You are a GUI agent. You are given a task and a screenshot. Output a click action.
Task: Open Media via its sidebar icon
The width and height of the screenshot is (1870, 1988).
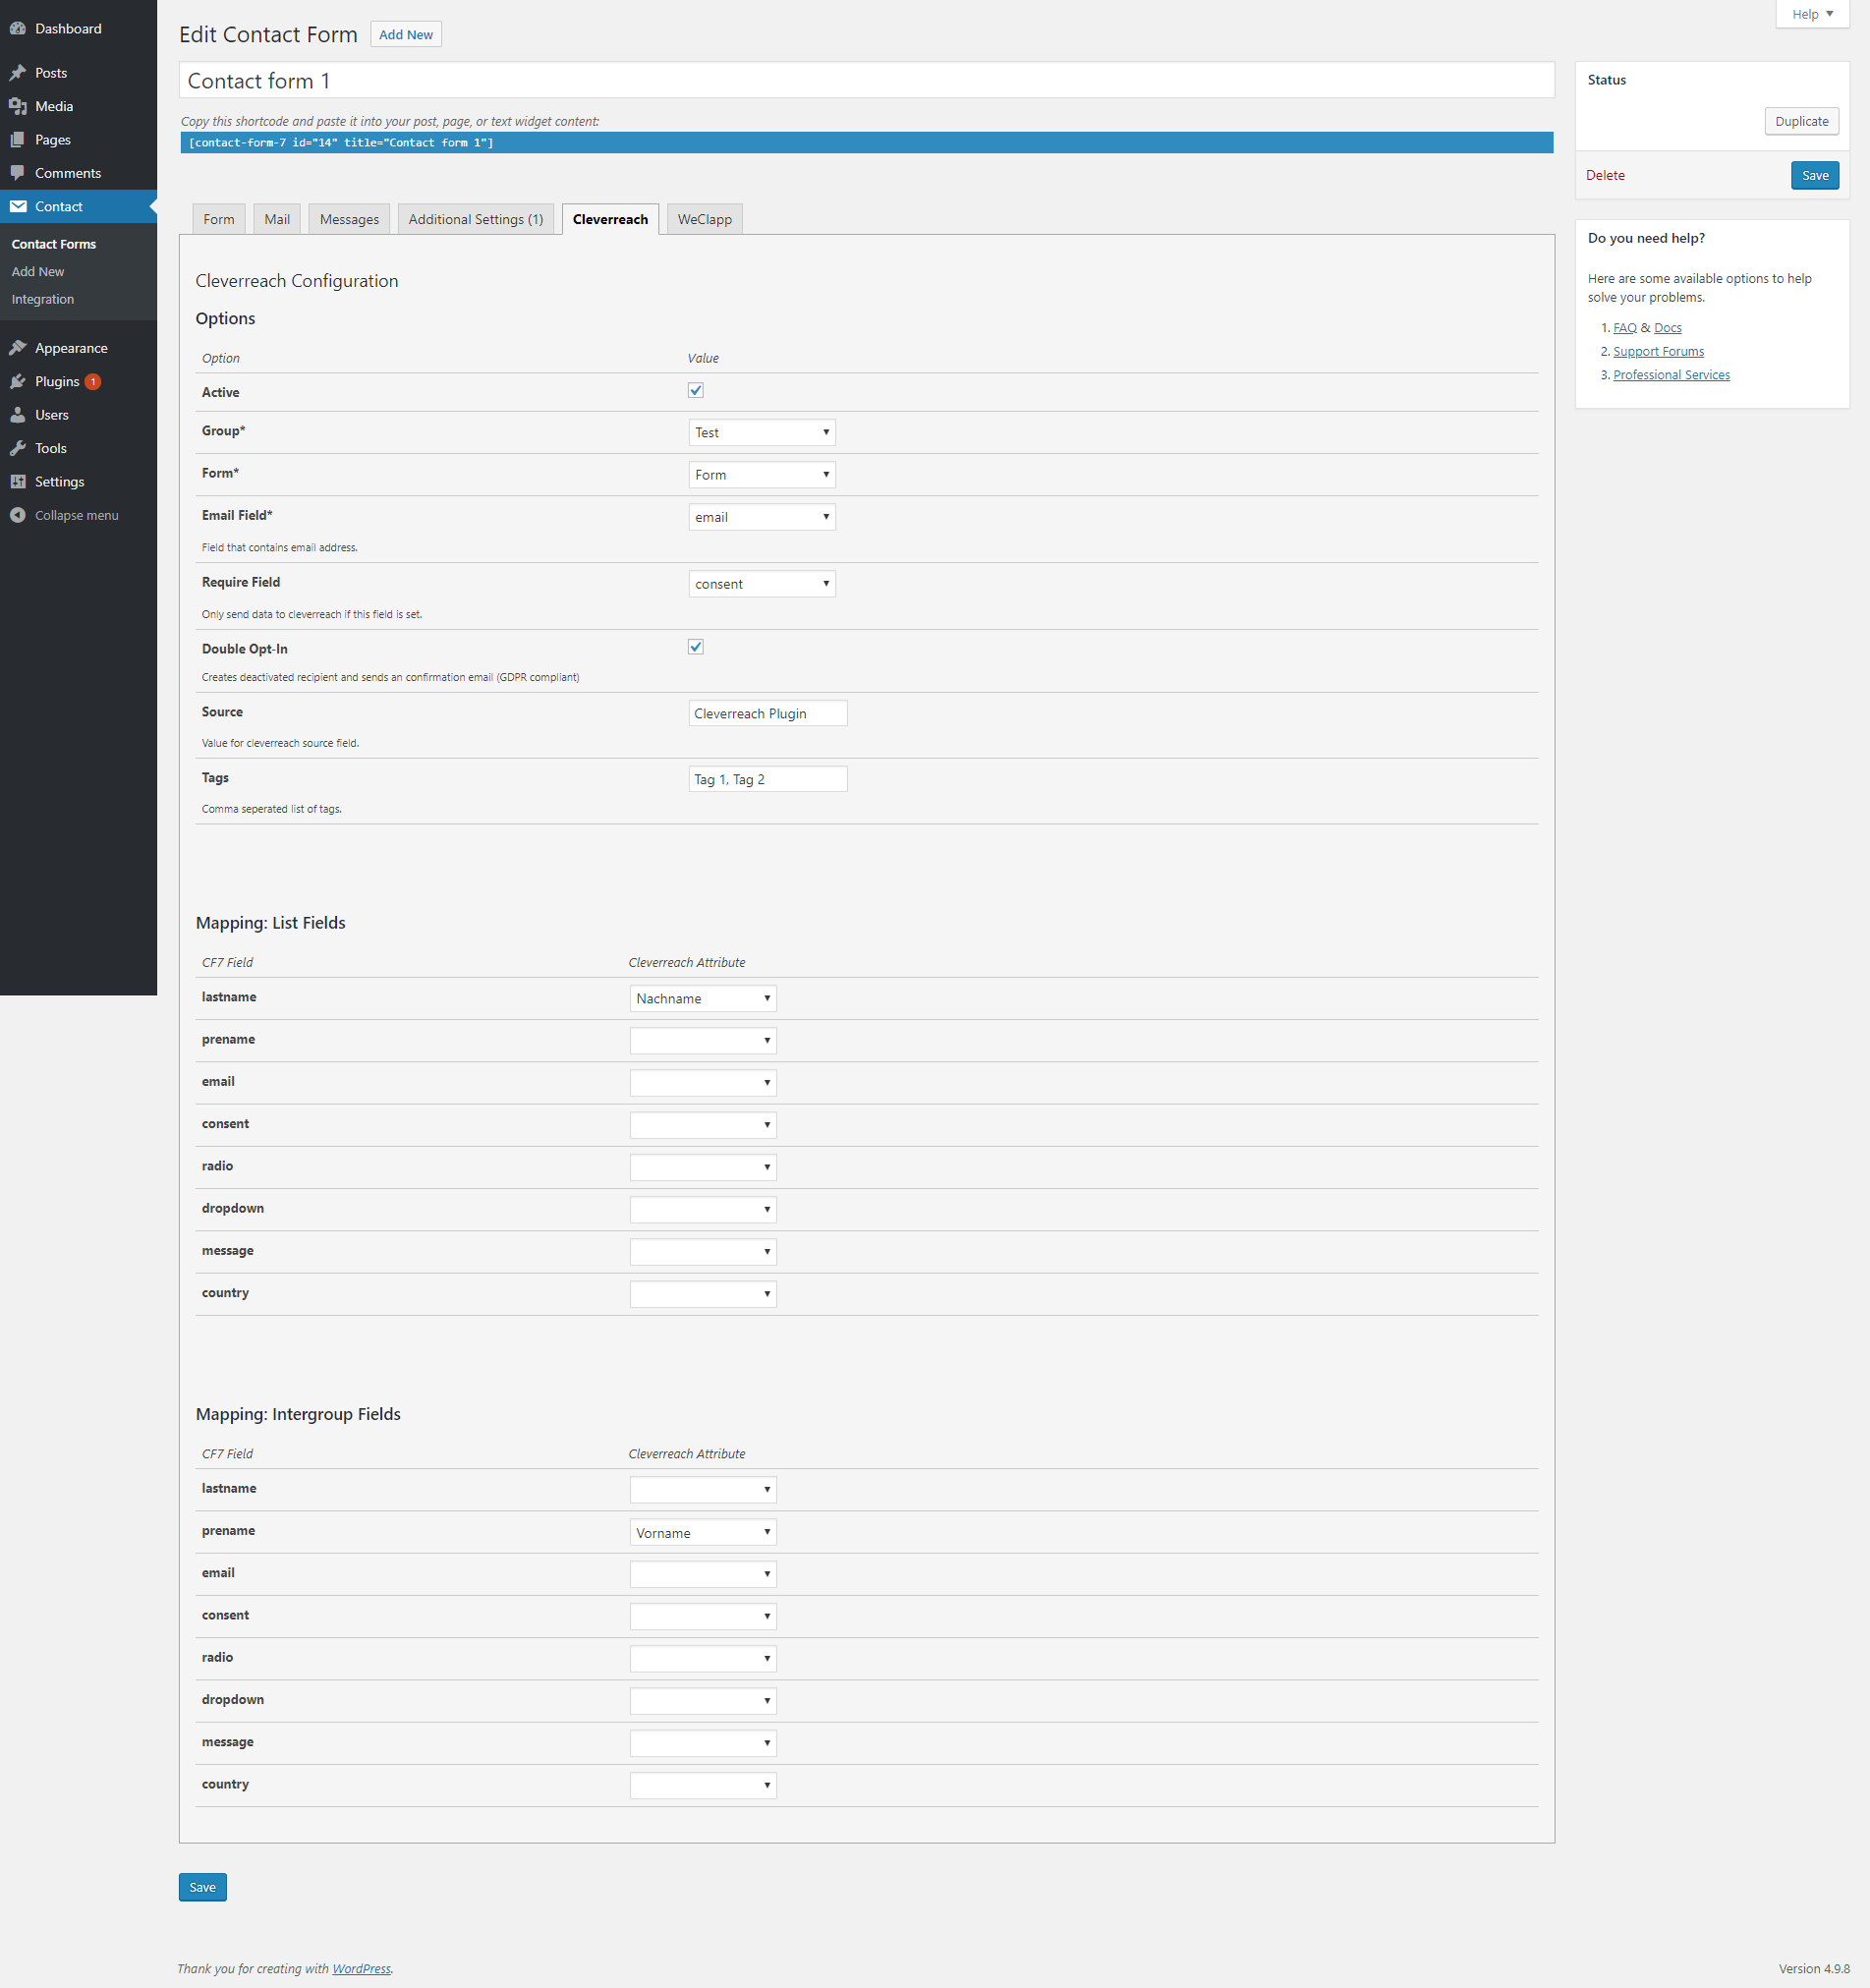tap(18, 106)
